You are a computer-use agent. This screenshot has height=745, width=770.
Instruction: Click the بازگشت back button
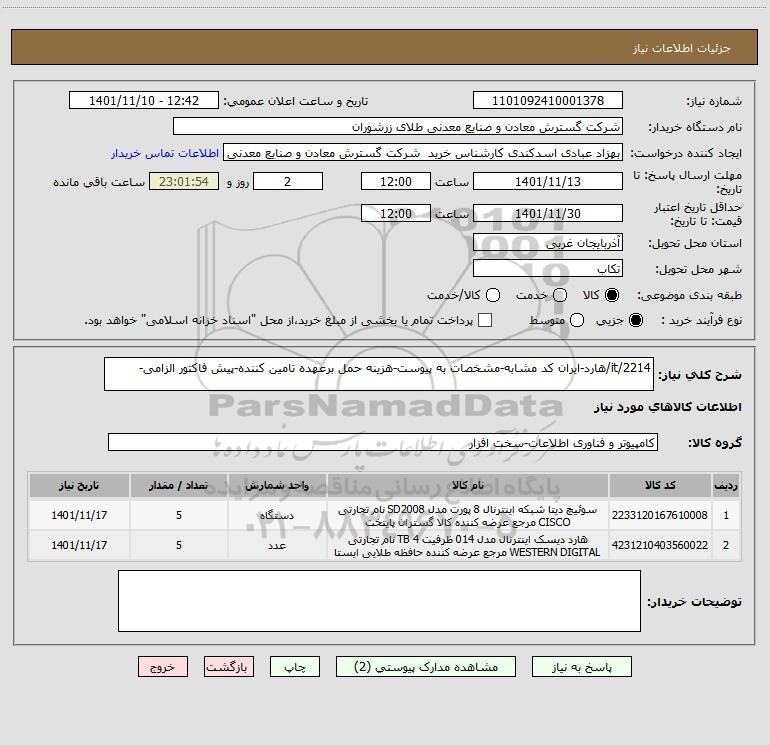tap(229, 667)
